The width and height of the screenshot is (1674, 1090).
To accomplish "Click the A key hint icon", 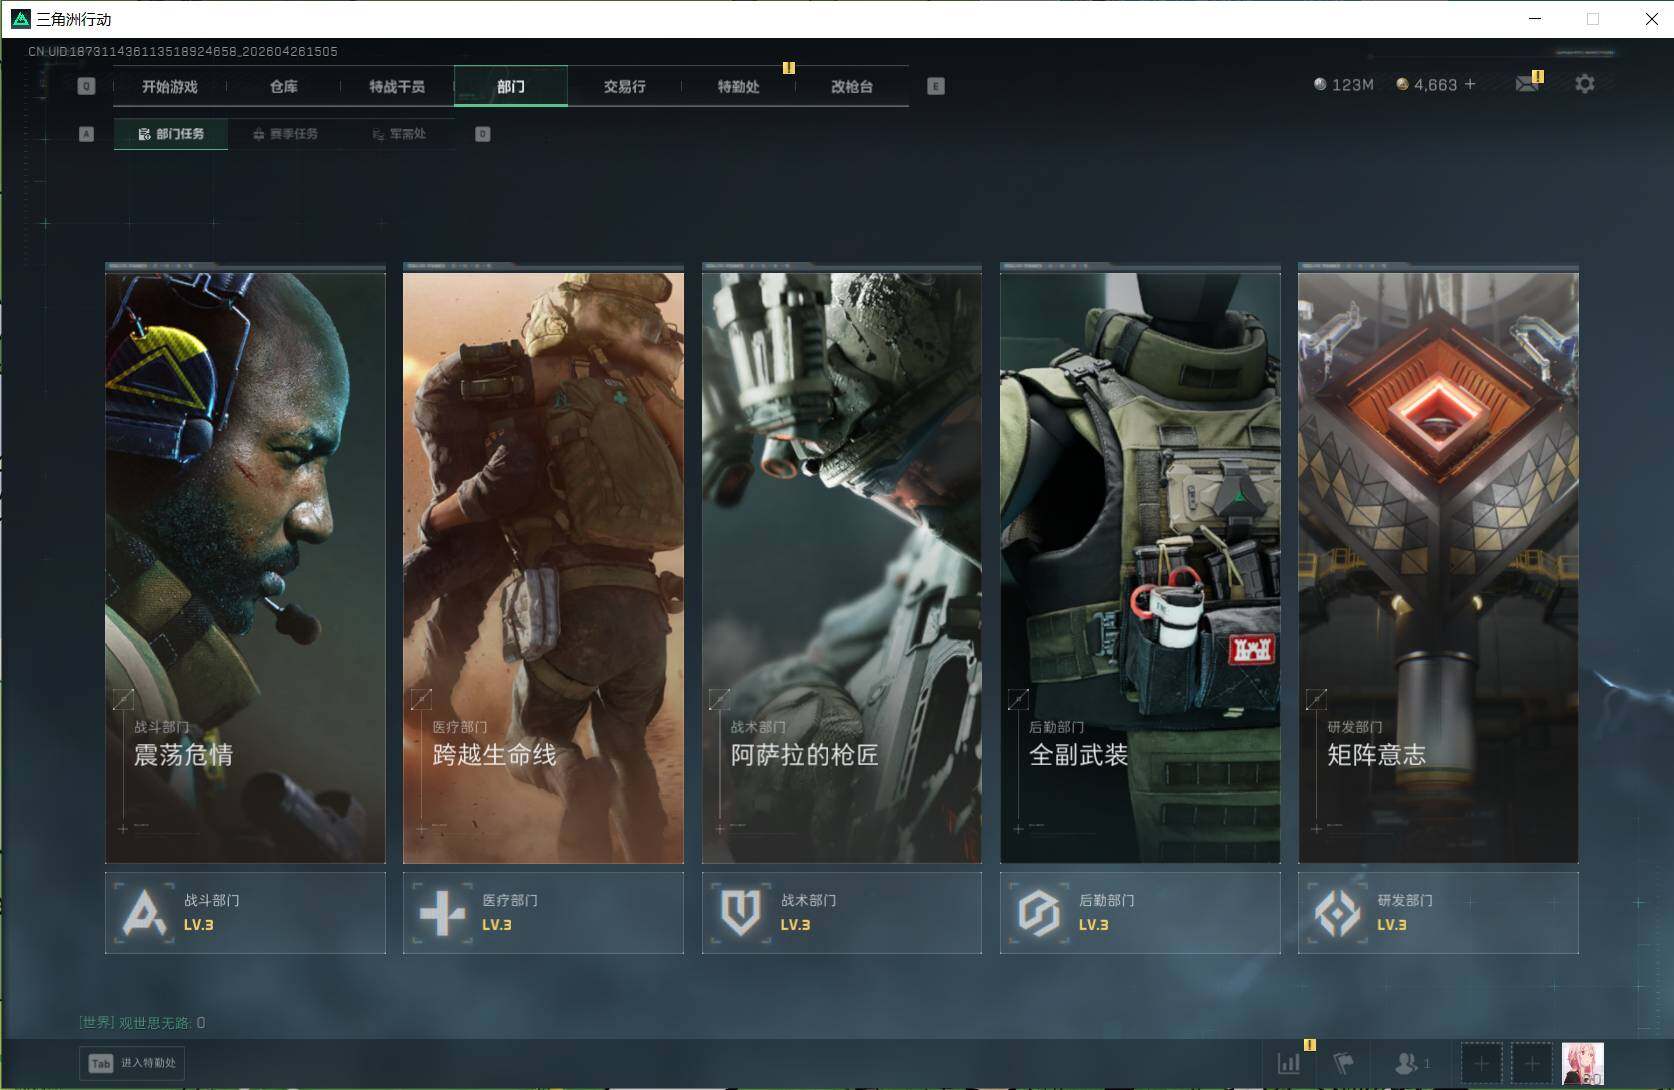I will tap(86, 134).
